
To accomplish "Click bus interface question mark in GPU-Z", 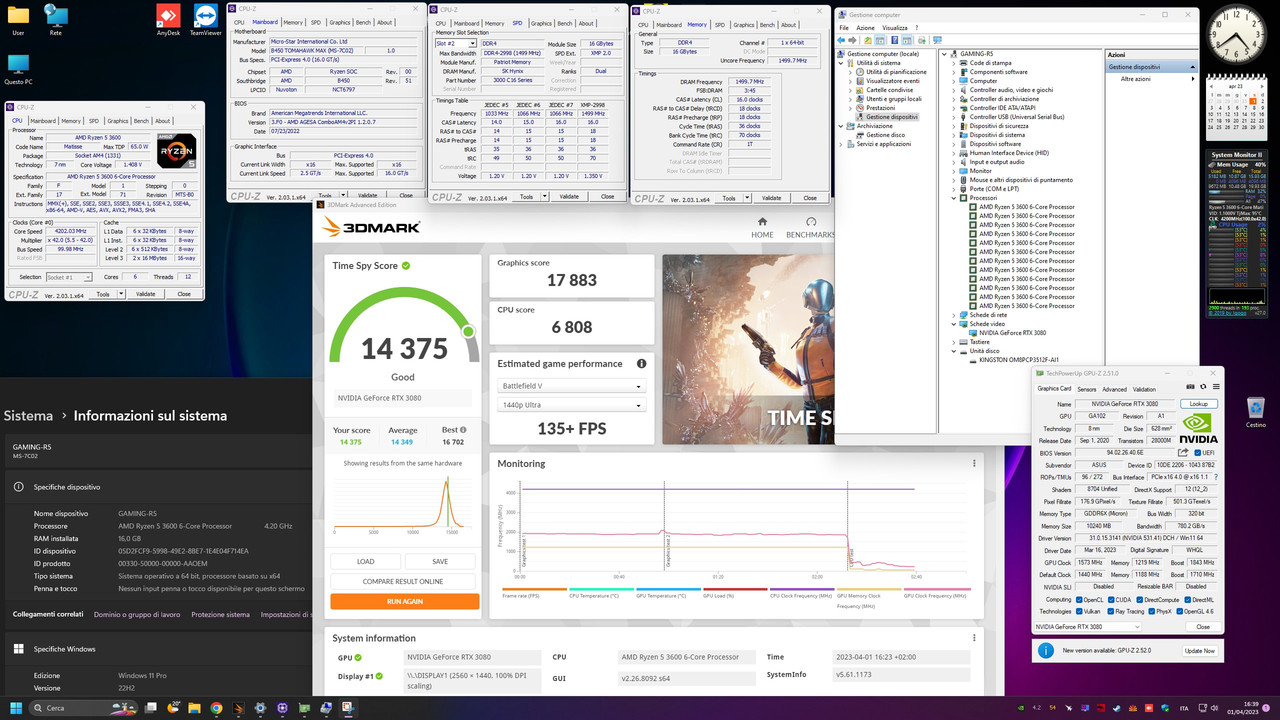I will (1216, 477).
